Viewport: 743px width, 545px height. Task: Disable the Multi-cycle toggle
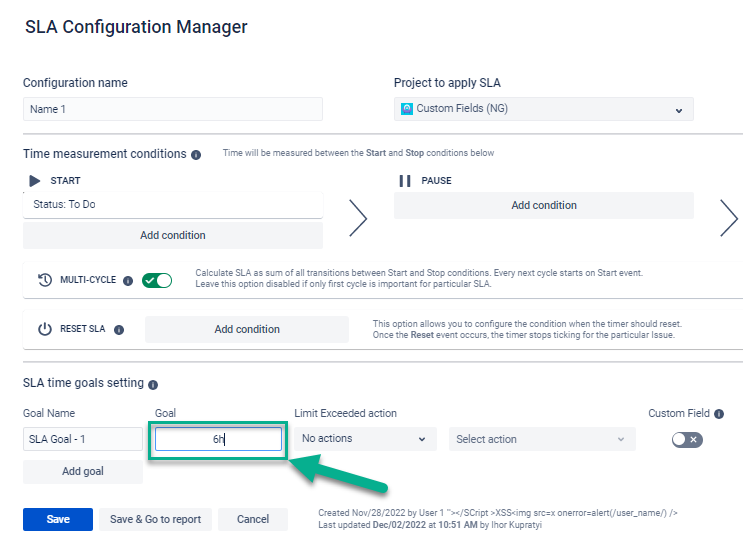click(157, 281)
